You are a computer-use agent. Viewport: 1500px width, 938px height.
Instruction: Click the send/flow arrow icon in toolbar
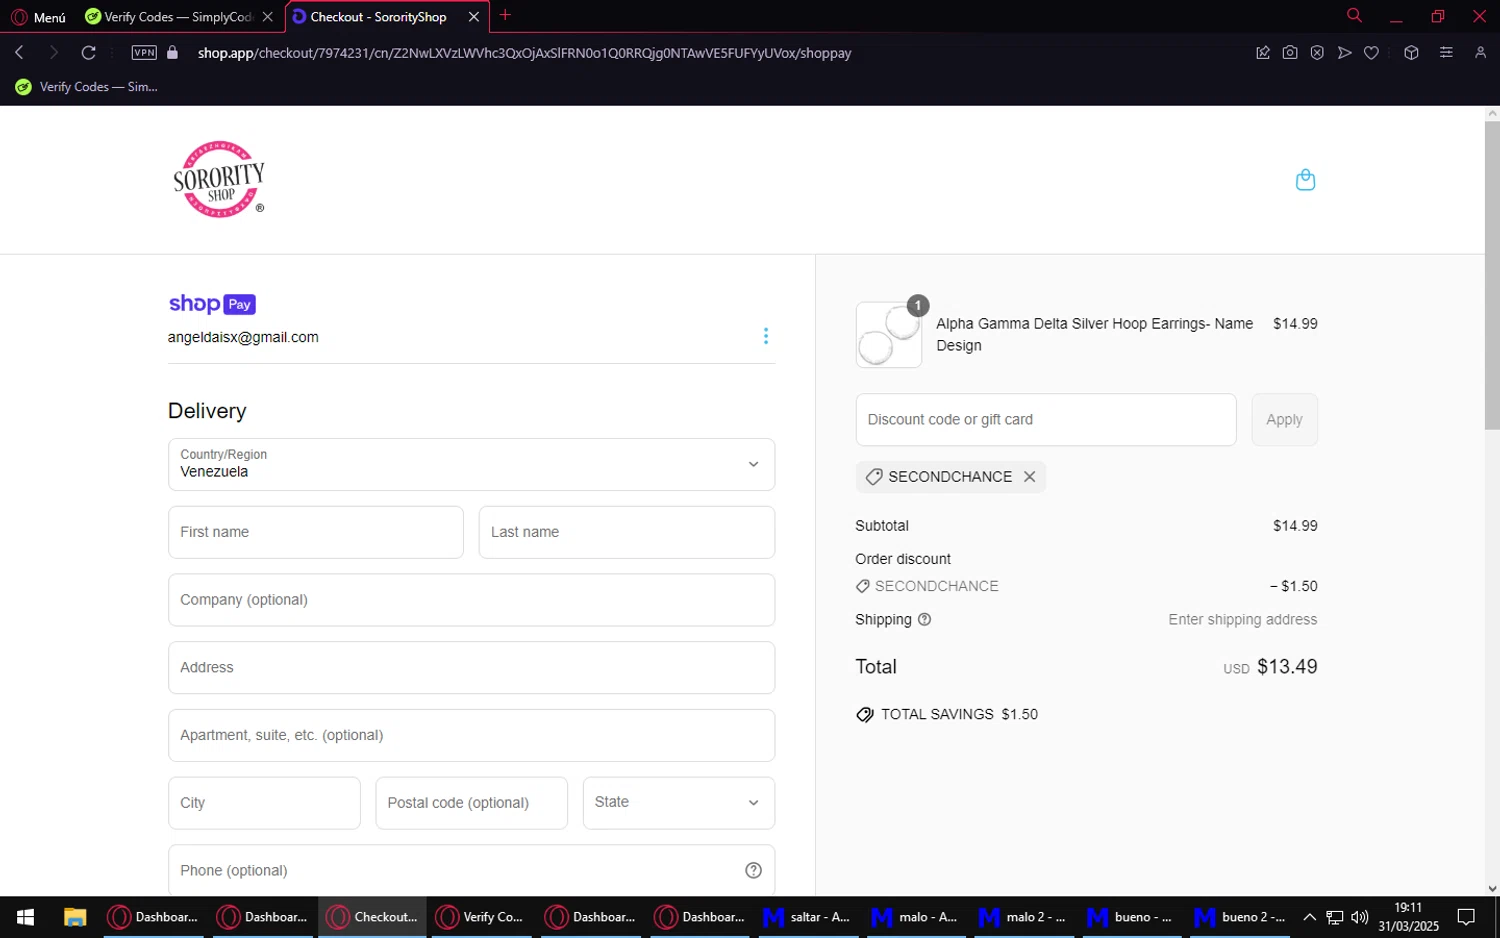pyautogui.click(x=1344, y=53)
